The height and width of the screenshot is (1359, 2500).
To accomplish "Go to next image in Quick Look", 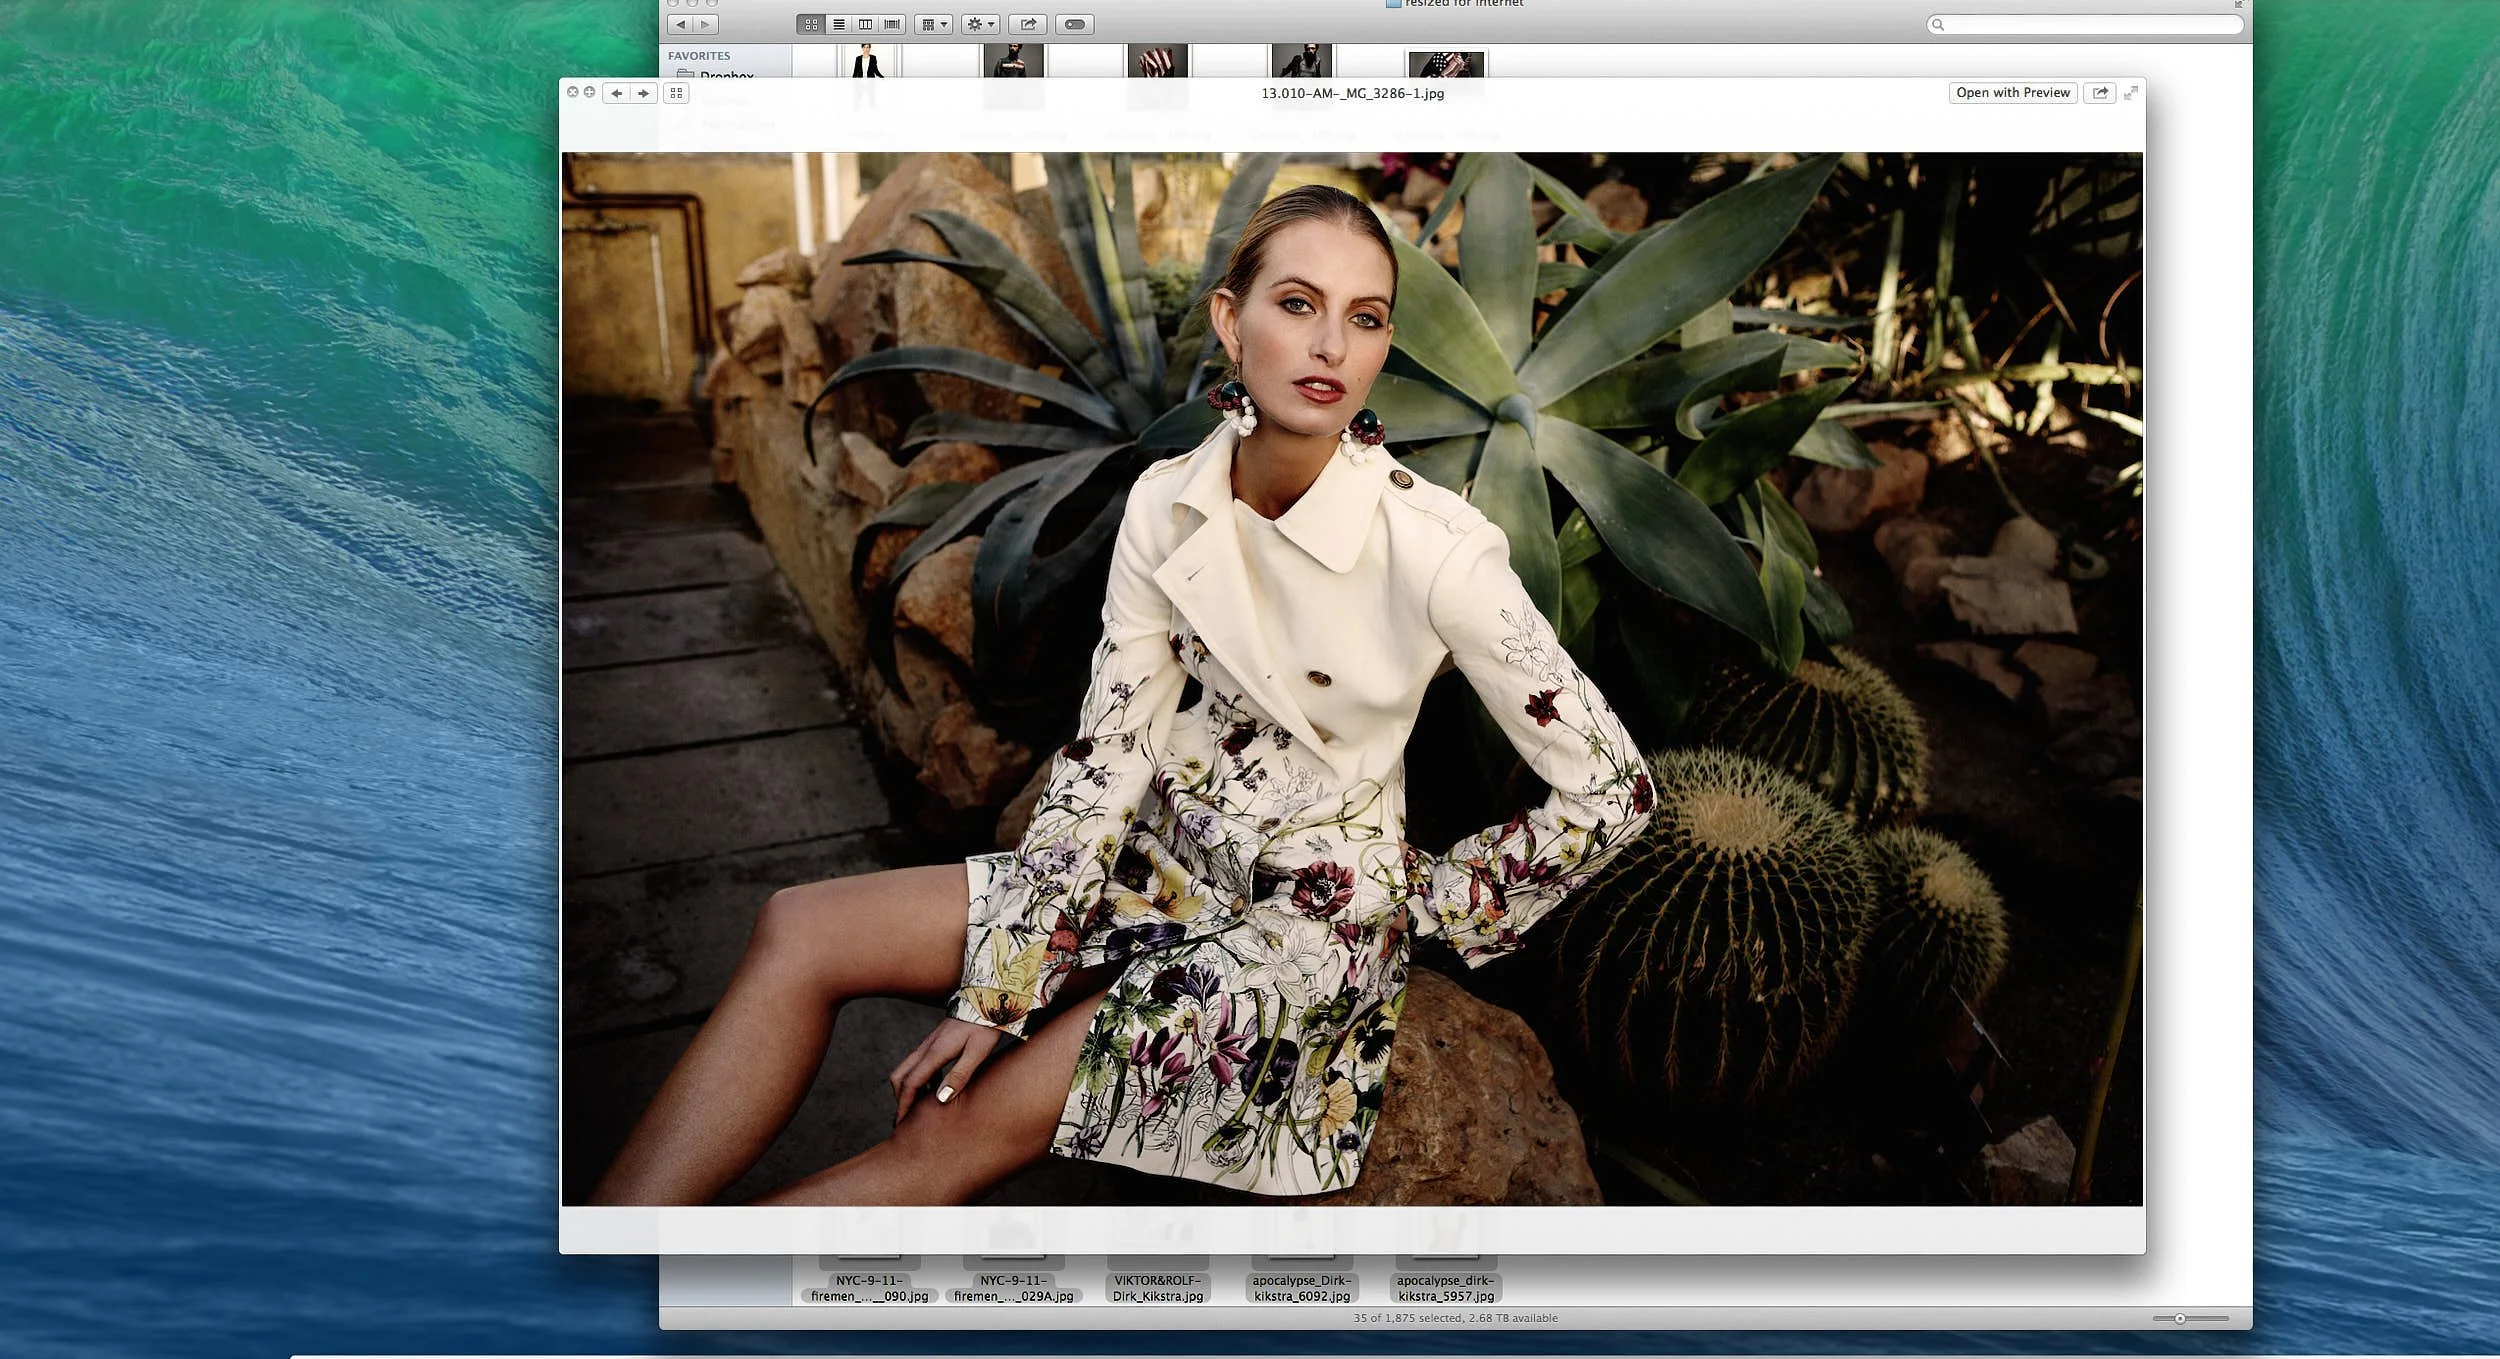I will [x=644, y=93].
